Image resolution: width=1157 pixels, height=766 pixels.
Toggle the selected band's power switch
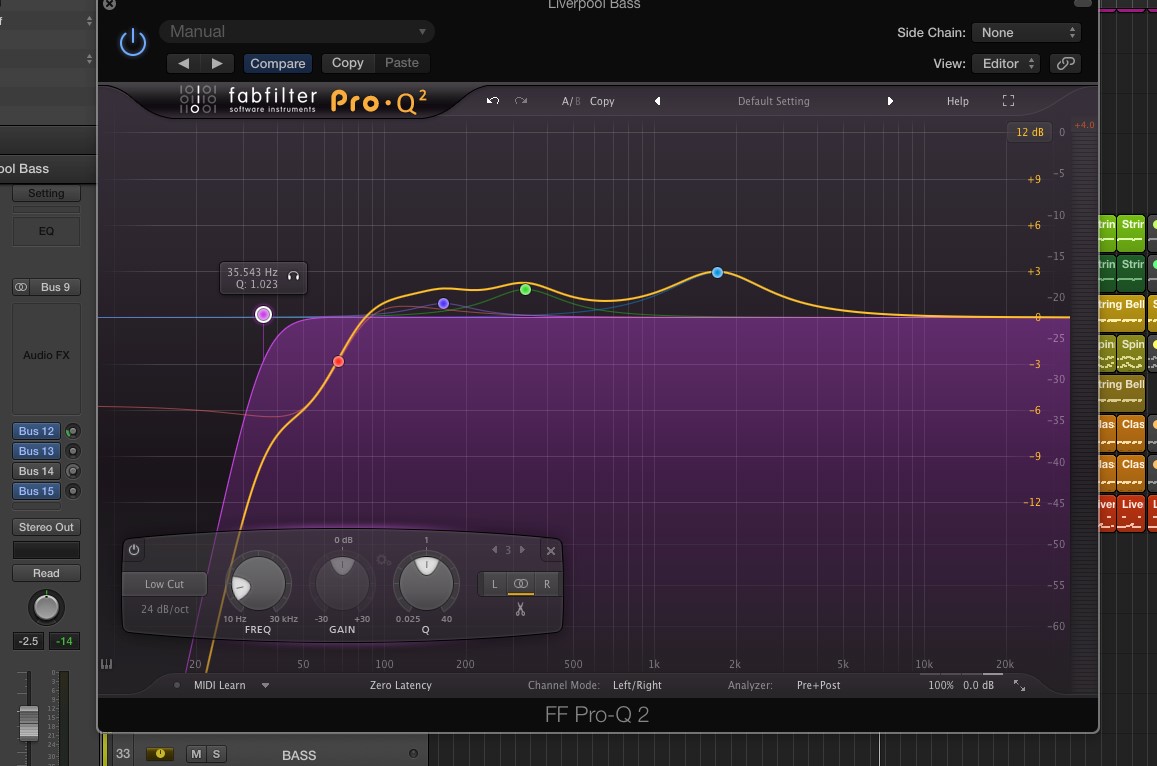[133, 549]
